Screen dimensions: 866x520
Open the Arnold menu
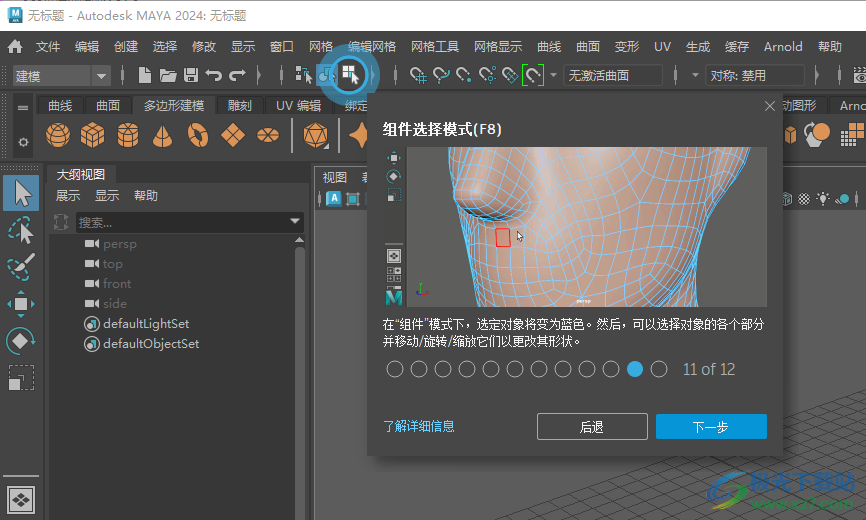click(x=783, y=47)
